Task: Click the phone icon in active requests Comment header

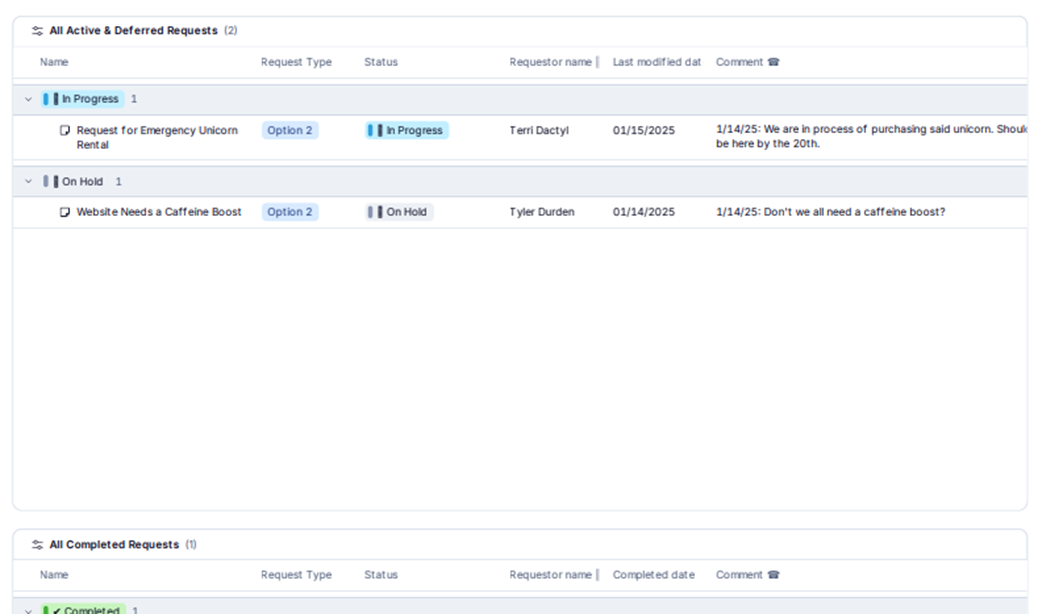Action: (773, 62)
